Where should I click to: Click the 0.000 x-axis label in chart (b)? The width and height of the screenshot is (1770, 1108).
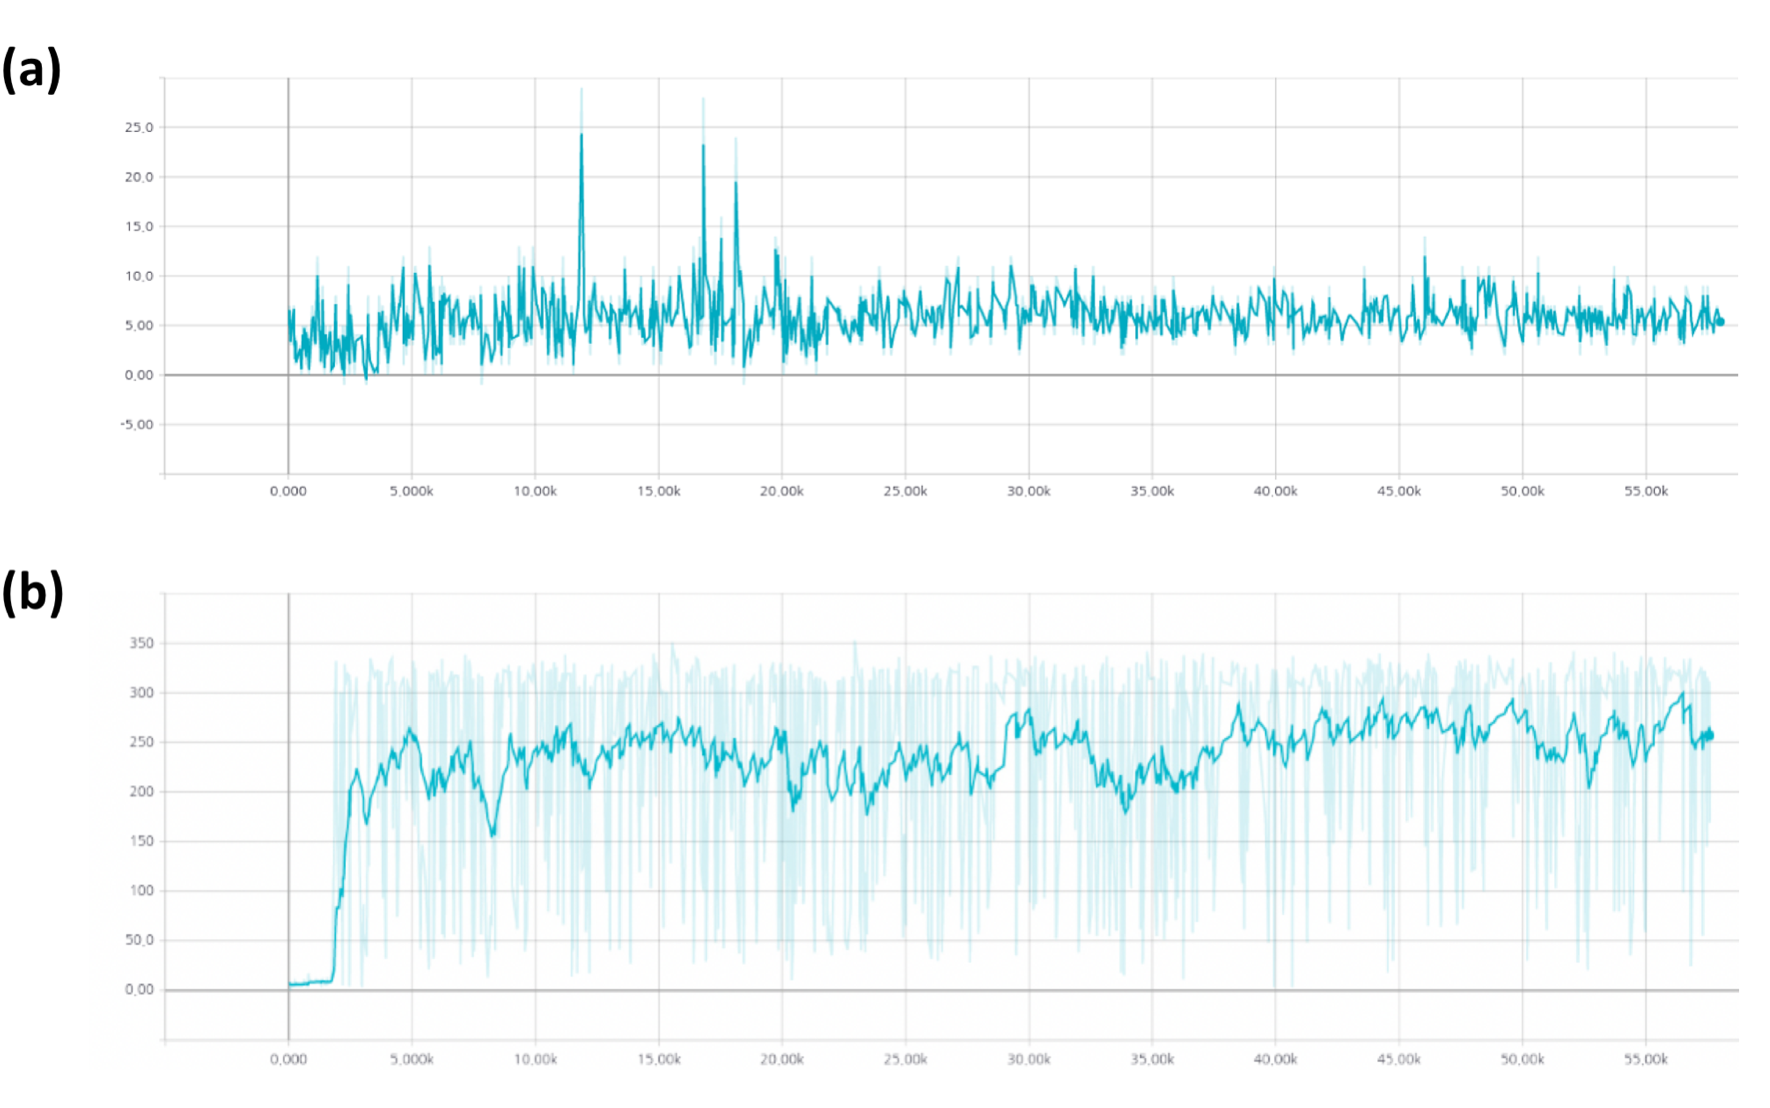(x=288, y=1059)
